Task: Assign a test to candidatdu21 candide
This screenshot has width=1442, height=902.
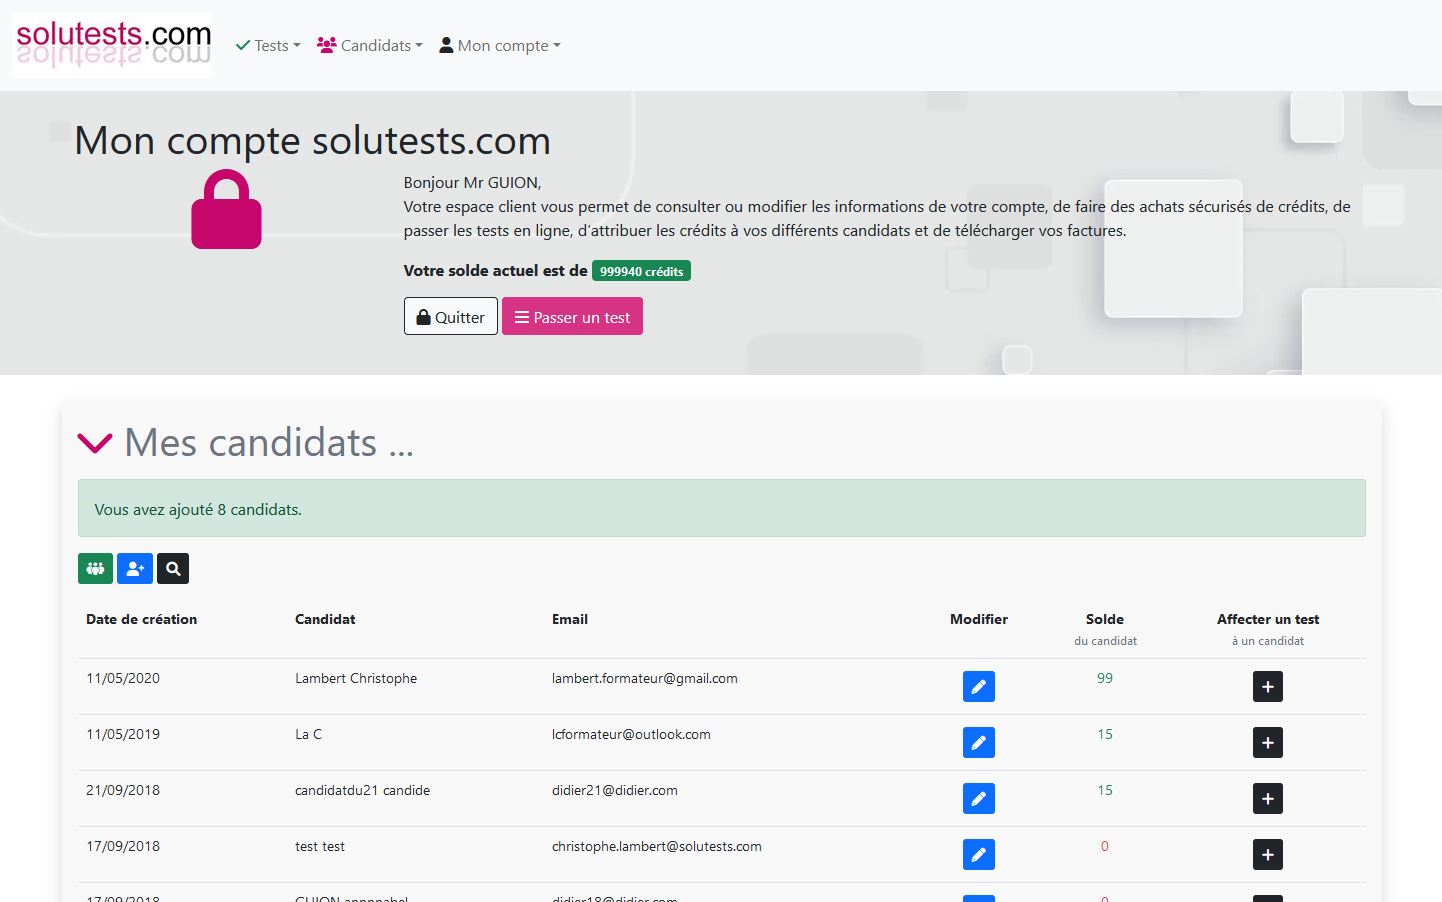Action: point(1267,799)
